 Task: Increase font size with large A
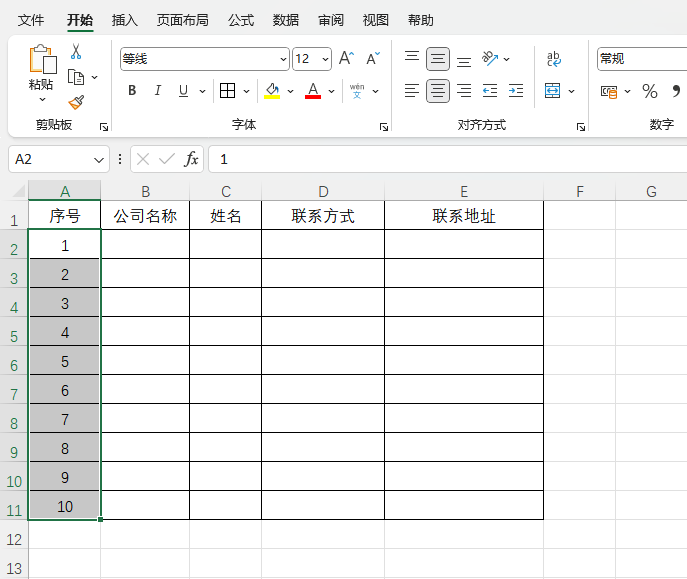pyautogui.click(x=346, y=58)
